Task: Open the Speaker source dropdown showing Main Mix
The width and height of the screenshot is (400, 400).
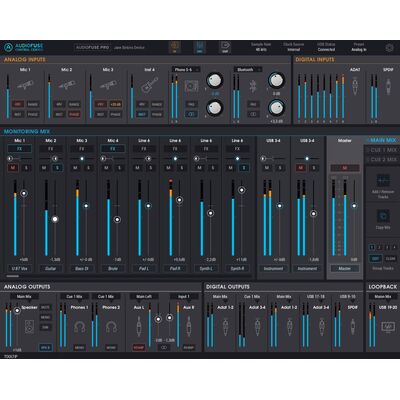Action: coord(24,296)
